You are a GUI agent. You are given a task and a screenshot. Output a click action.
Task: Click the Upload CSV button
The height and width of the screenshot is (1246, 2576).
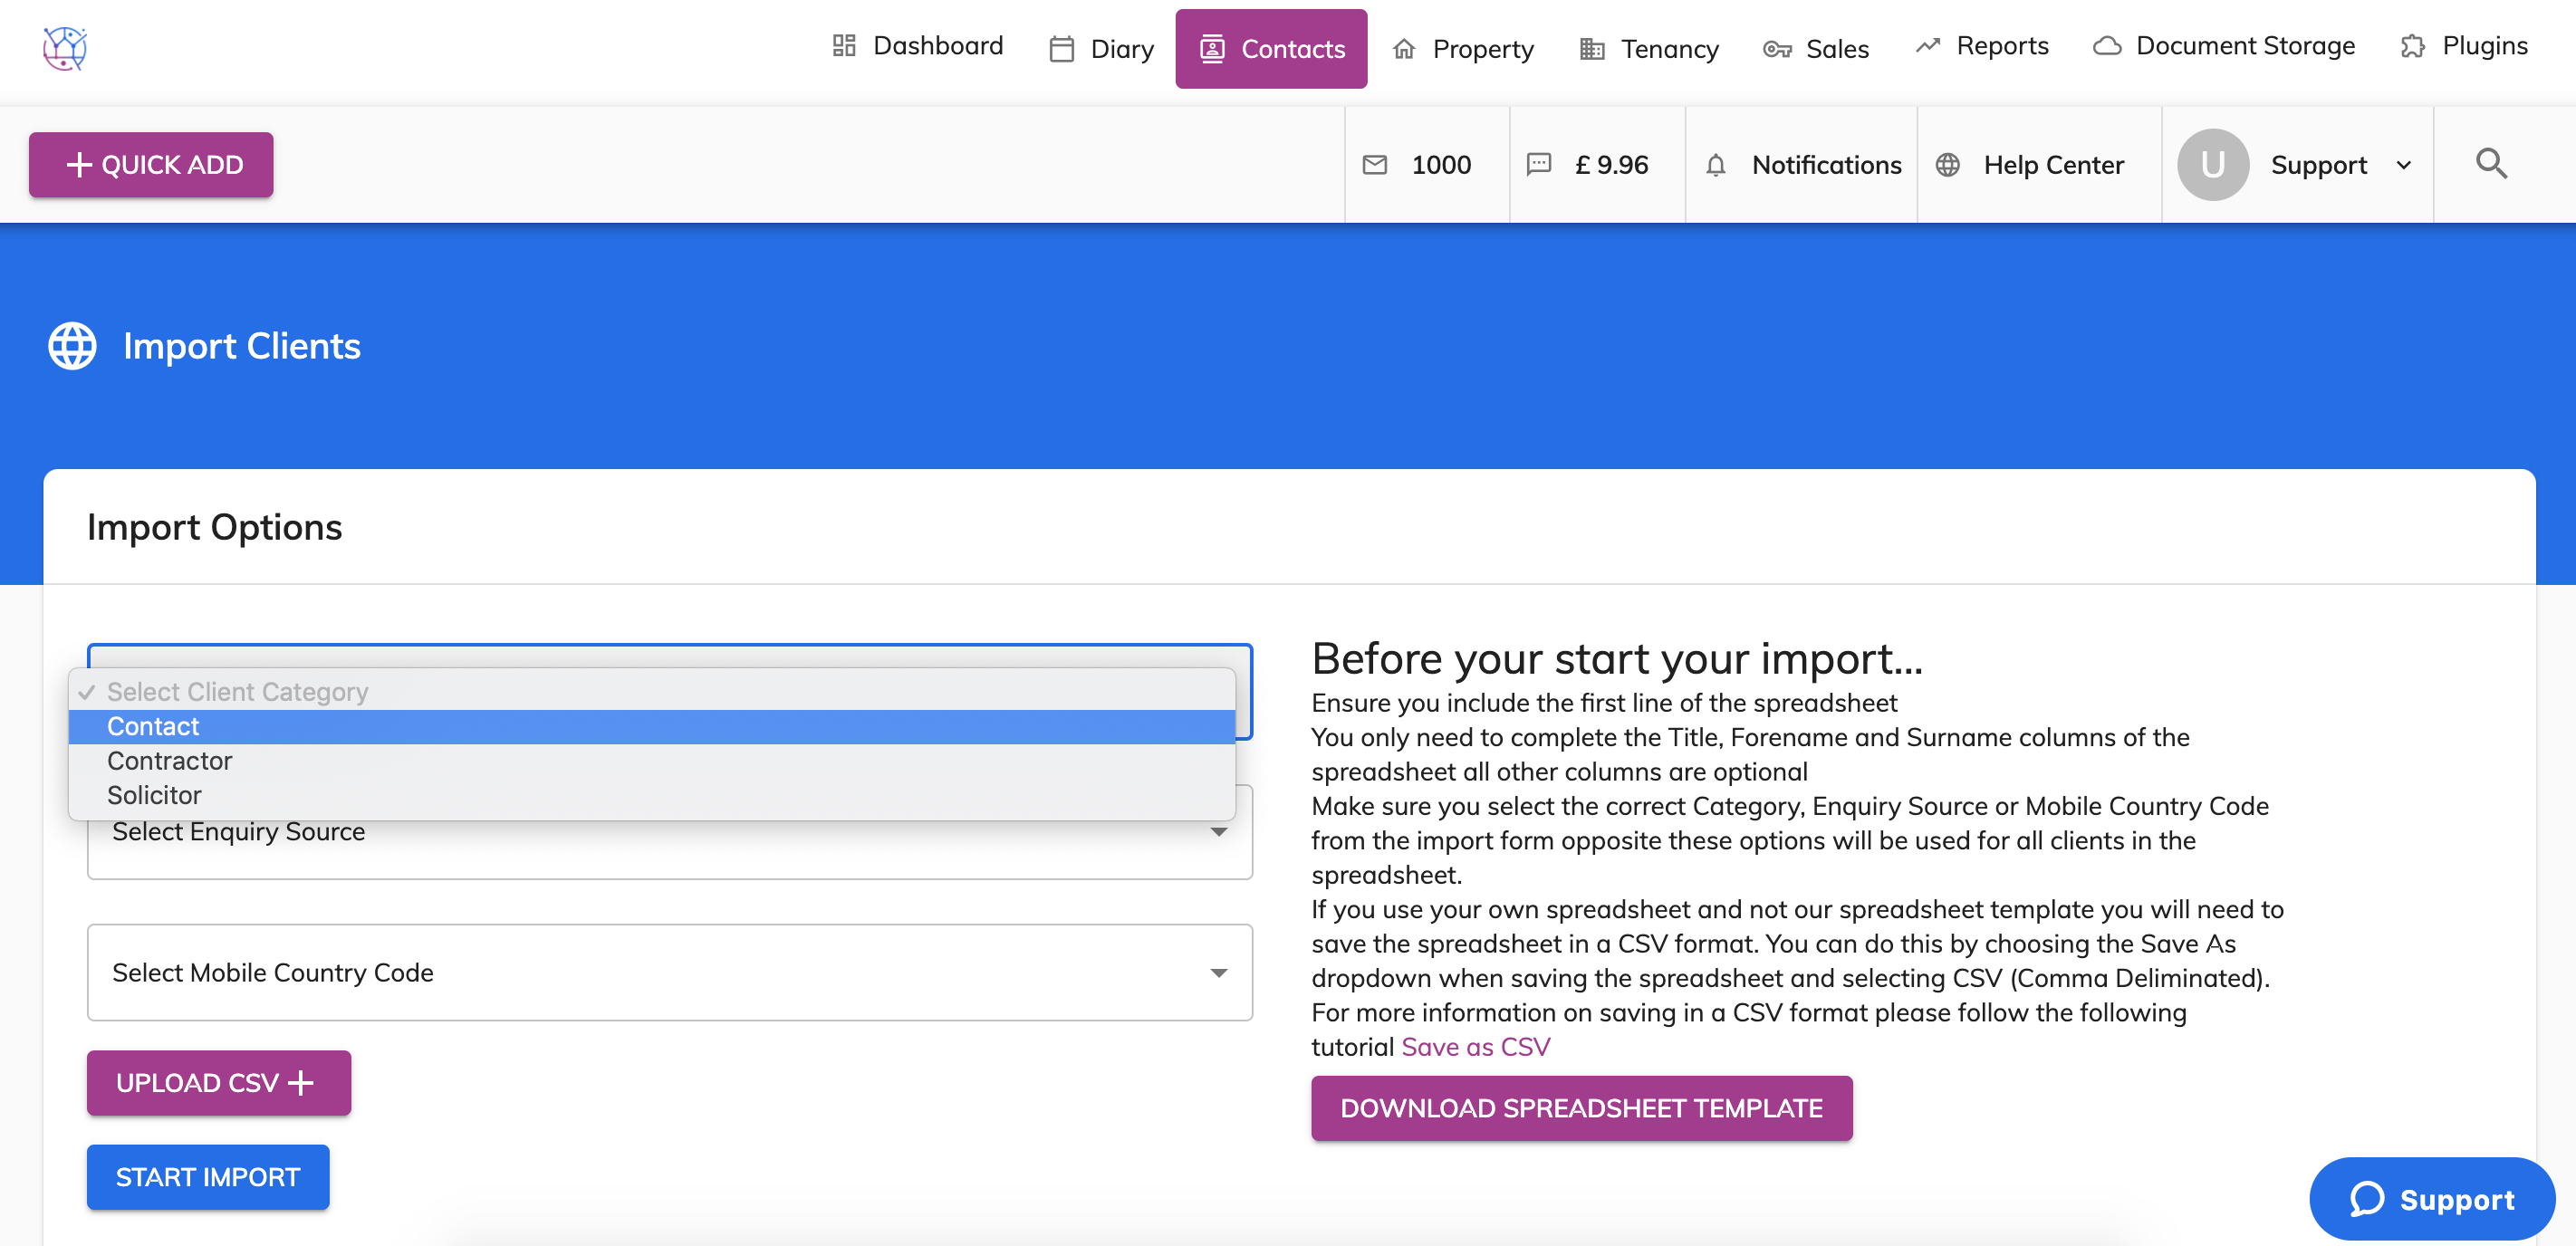coord(218,1082)
